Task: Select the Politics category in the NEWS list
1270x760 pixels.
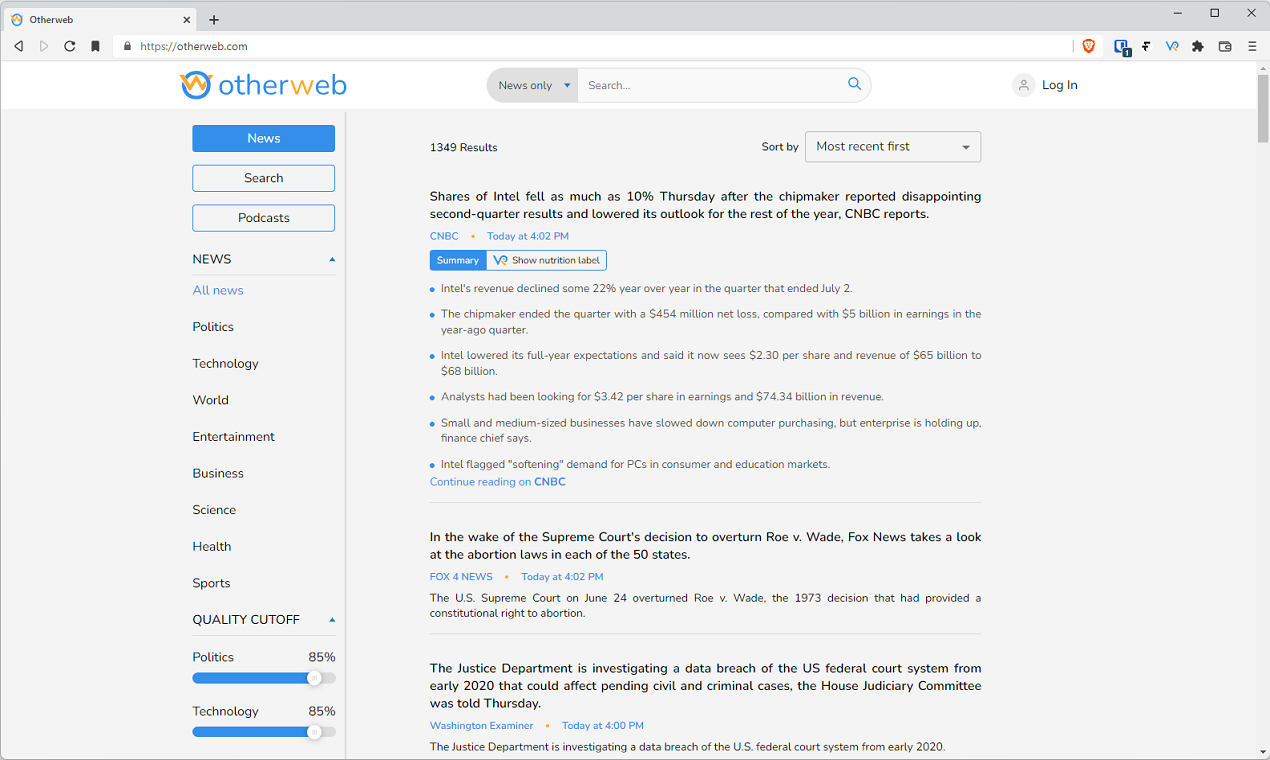Action: 213,327
